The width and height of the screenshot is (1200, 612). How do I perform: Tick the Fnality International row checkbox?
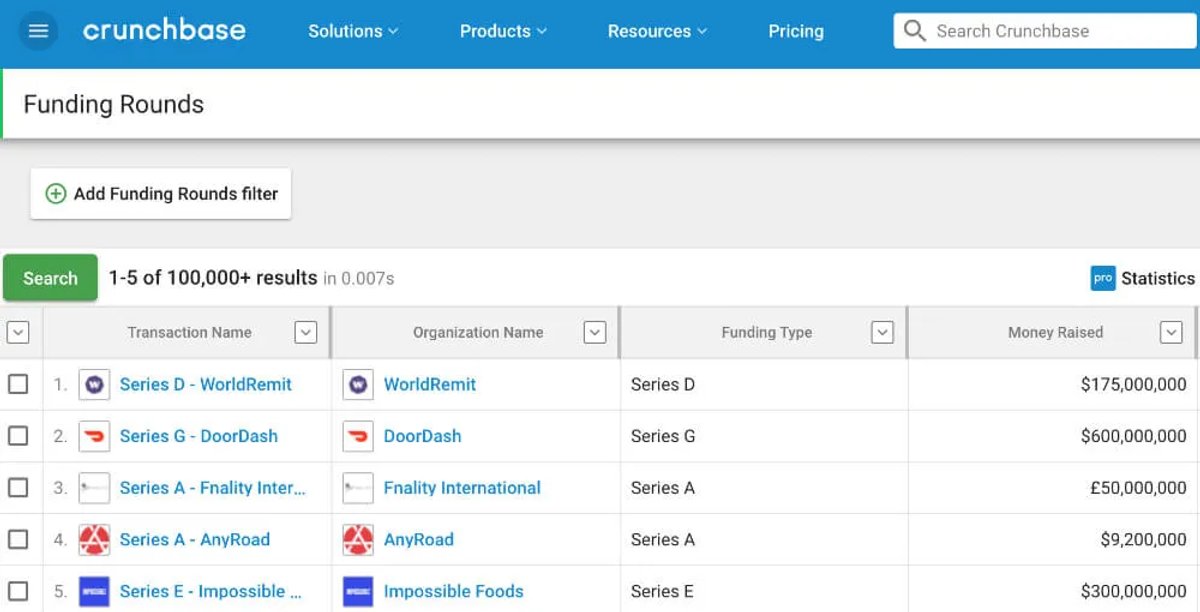click(18, 488)
